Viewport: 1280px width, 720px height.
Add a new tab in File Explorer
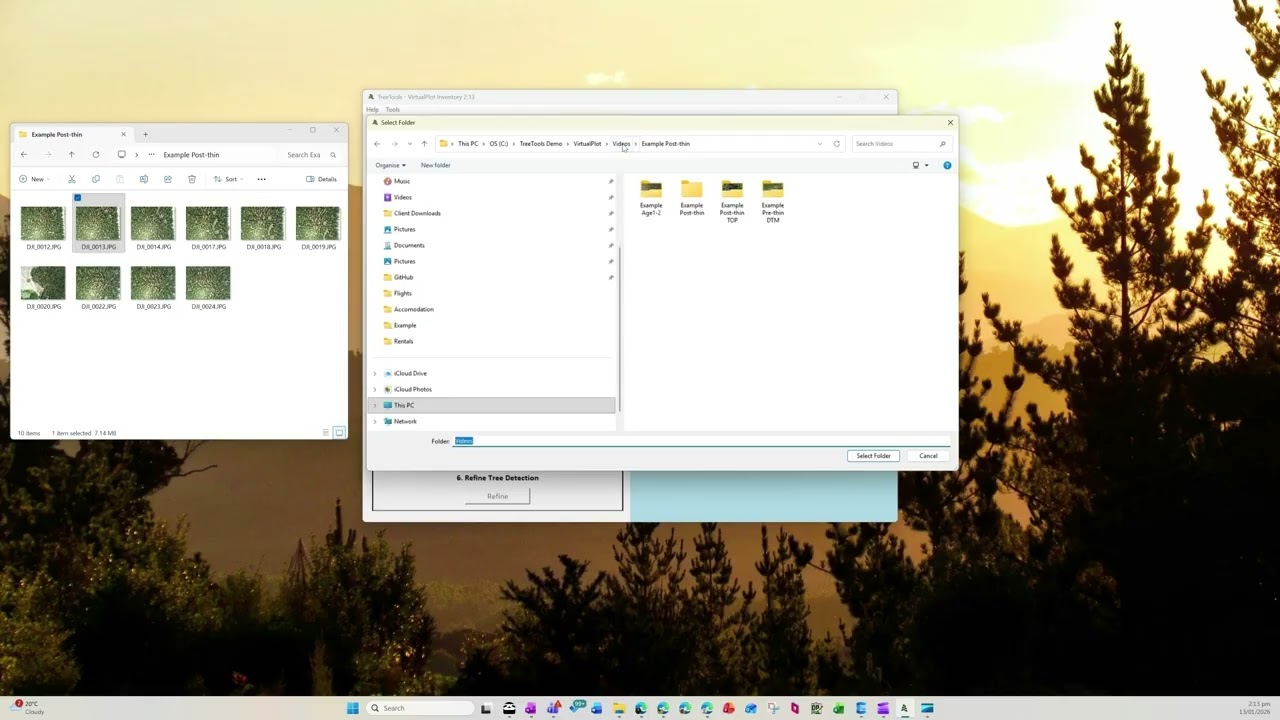tap(145, 134)
